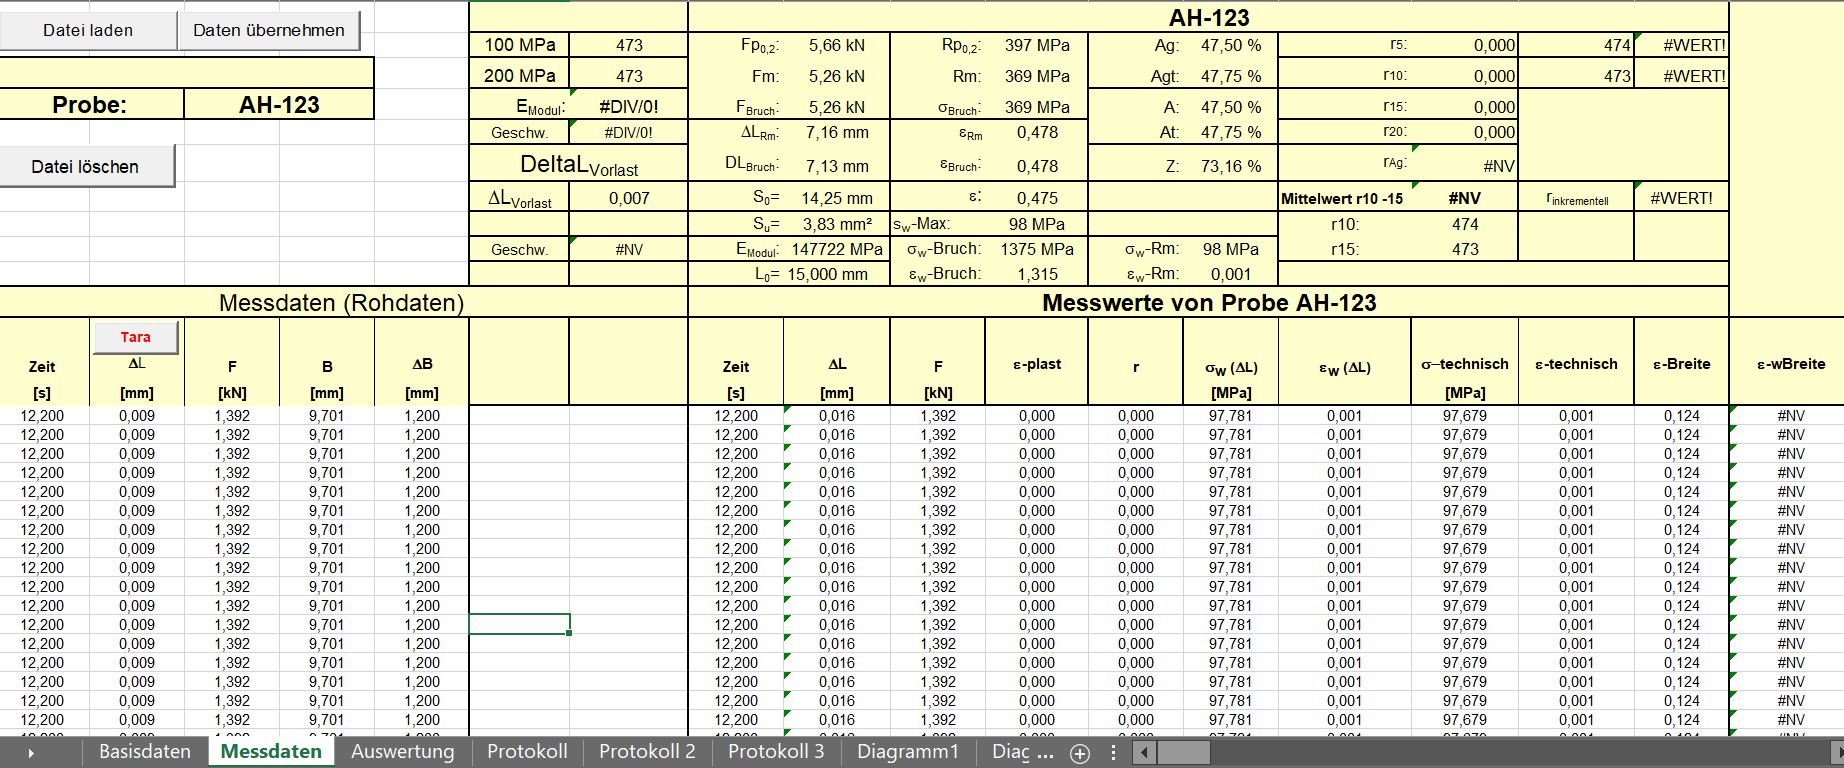
Task: Select the Protokoll 2 sheet tab
Action: click(647, 752)
